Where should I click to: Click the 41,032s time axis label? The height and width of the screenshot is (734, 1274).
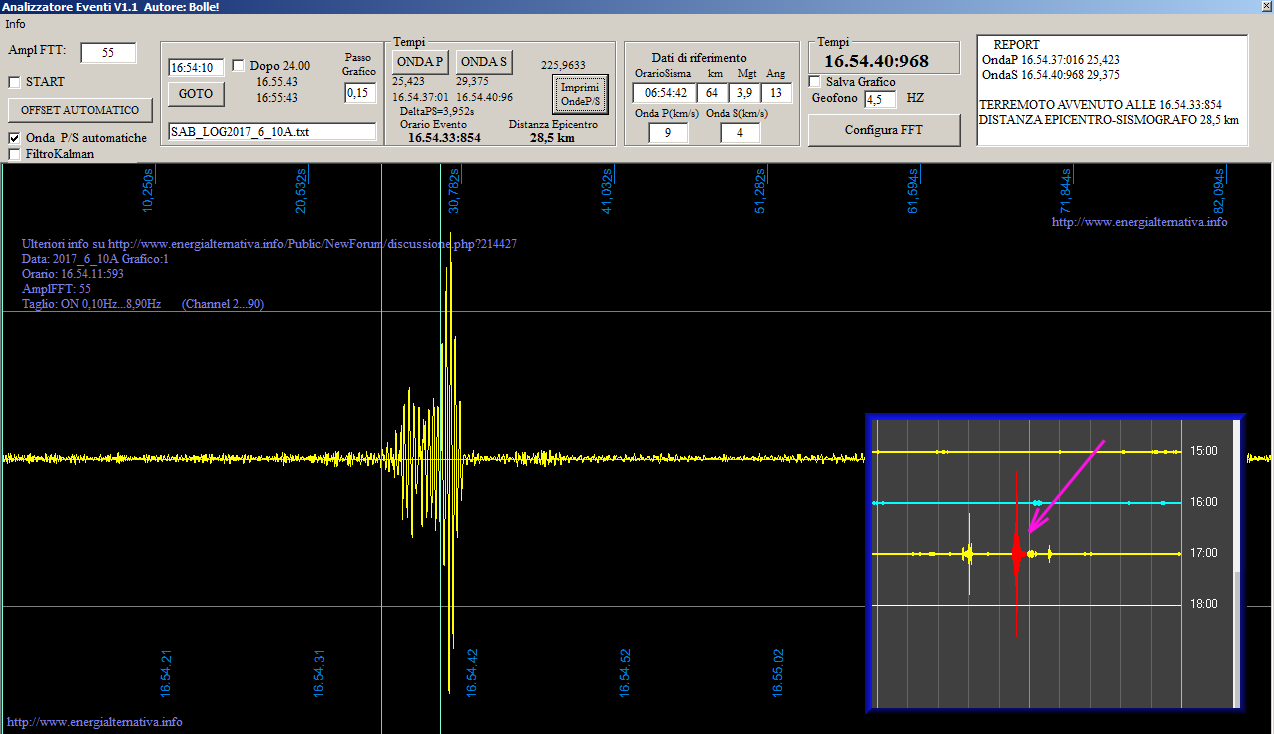607,190
